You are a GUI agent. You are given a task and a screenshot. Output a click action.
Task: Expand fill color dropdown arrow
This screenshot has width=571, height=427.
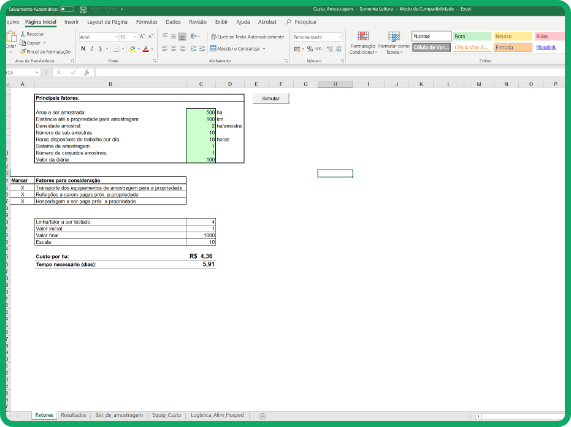coord(139,49)
